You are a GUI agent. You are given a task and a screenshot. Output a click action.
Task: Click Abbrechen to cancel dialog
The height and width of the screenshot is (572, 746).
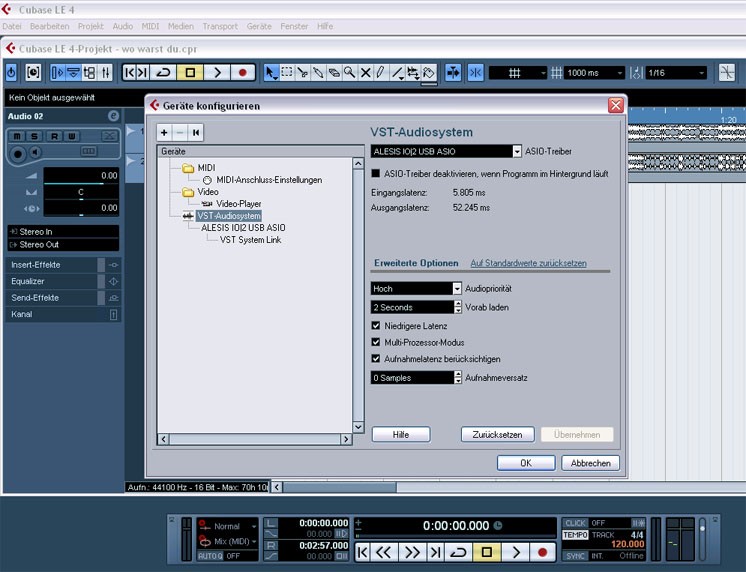pos(590,463)
